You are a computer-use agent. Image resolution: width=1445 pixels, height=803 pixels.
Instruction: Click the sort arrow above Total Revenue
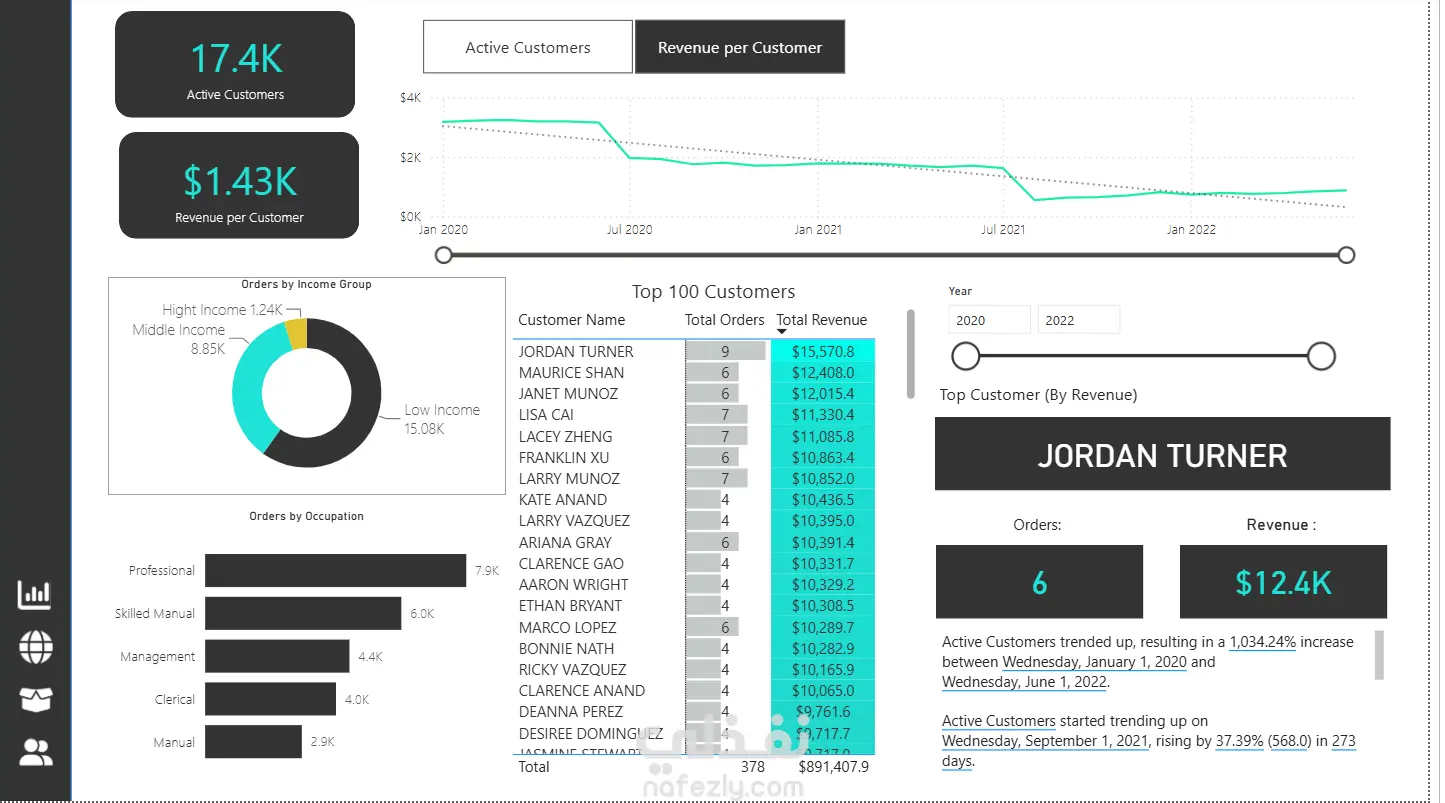(782, 332)
